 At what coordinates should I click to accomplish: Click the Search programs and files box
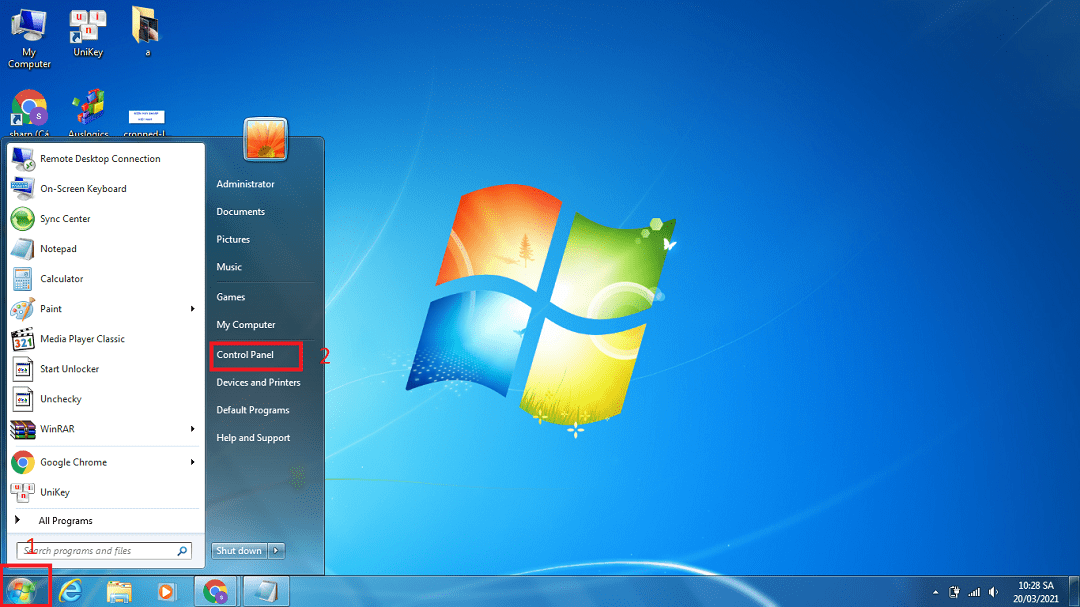tap(96, 551)
